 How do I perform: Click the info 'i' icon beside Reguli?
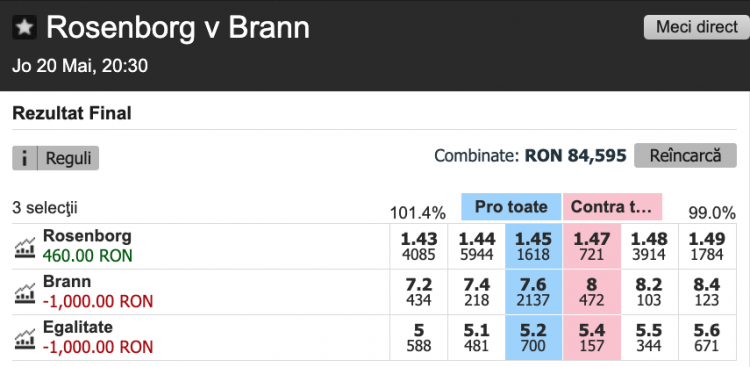point(24,158)
